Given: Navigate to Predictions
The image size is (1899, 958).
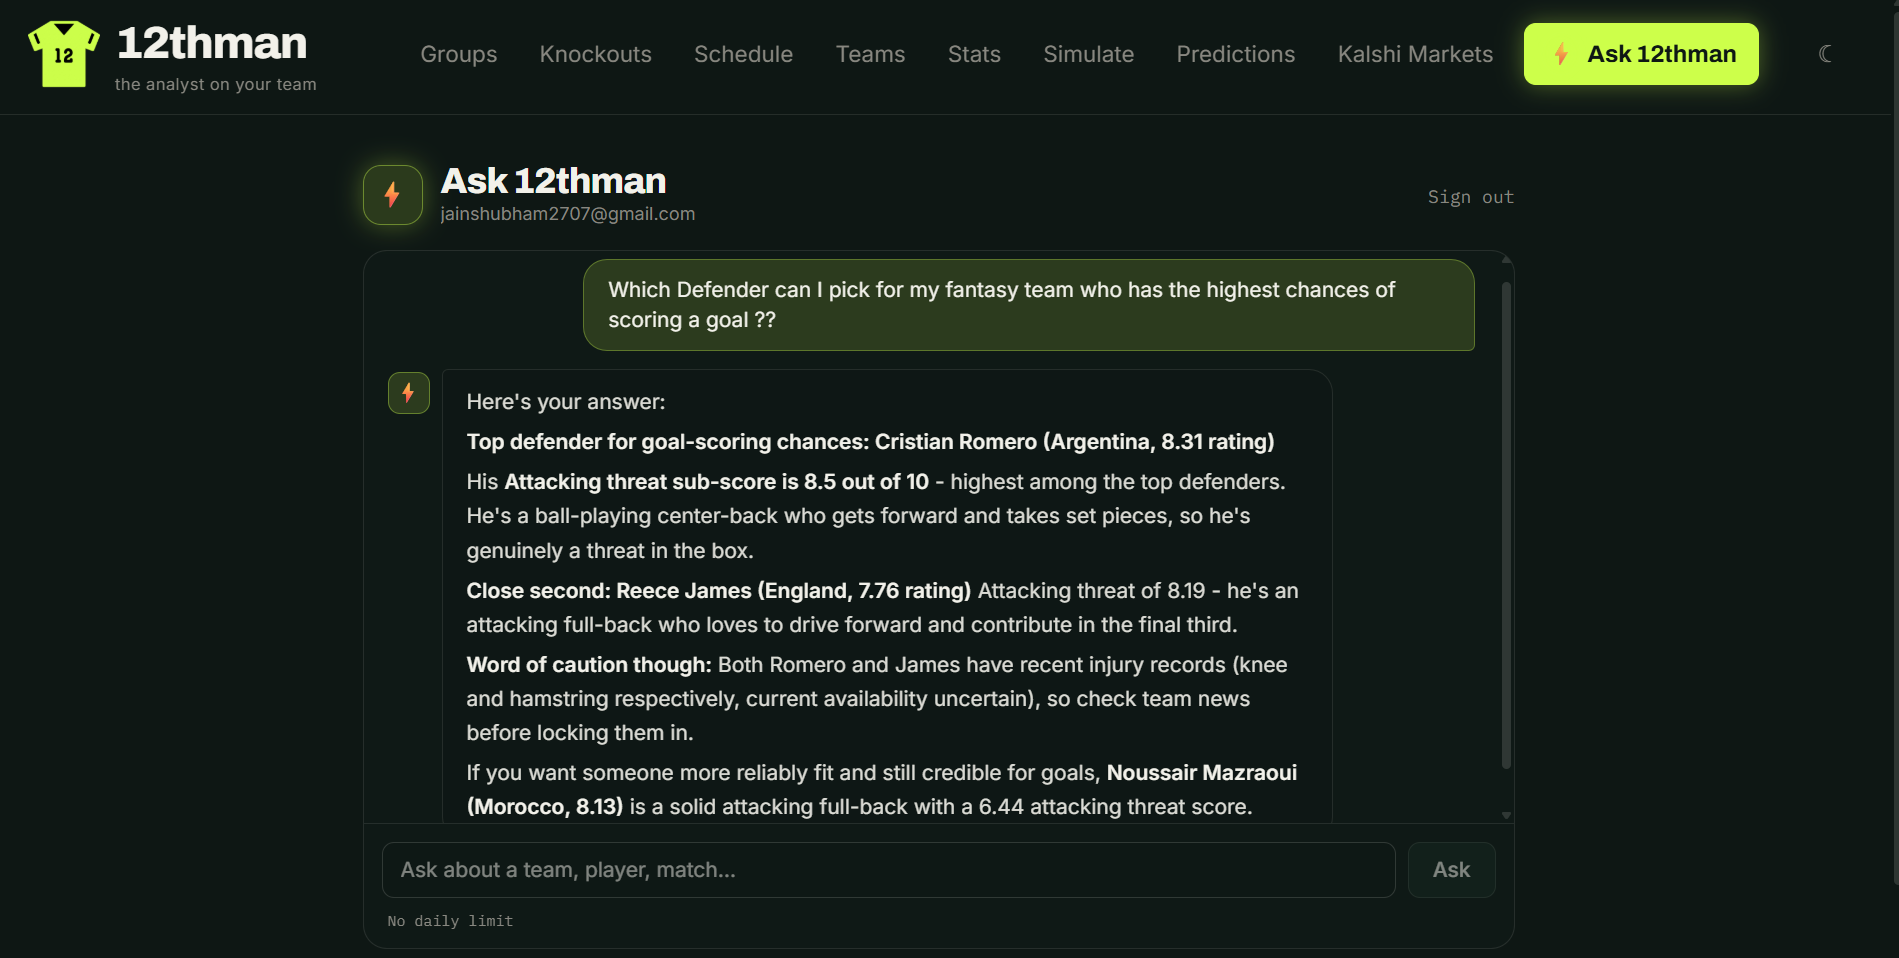Looking at the screenshot, I should [x=1236, y=54].
